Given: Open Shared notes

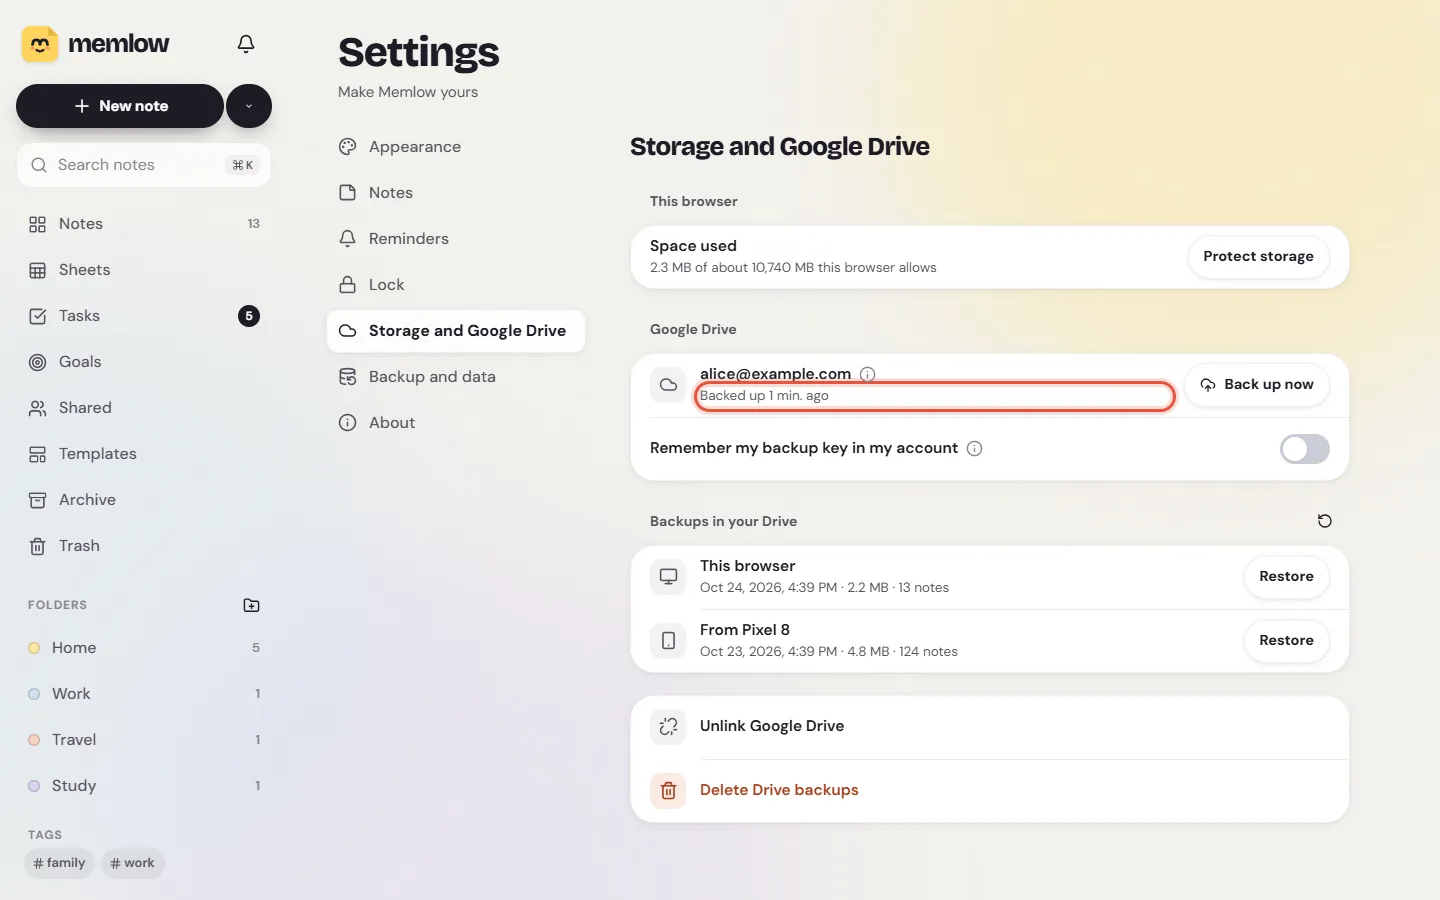Looking at the screenshot, I should click(x=144, y=408).
